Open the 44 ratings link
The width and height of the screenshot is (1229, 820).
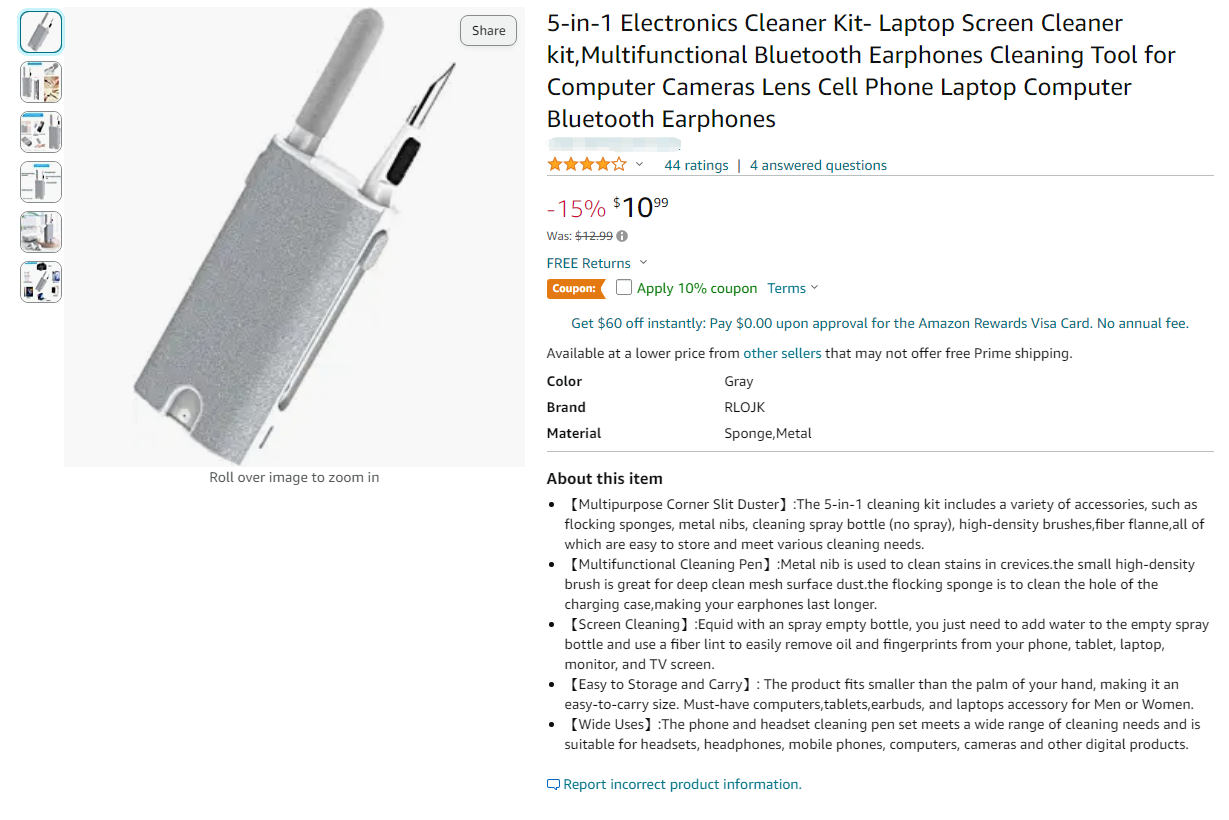(x=696, y=165)
